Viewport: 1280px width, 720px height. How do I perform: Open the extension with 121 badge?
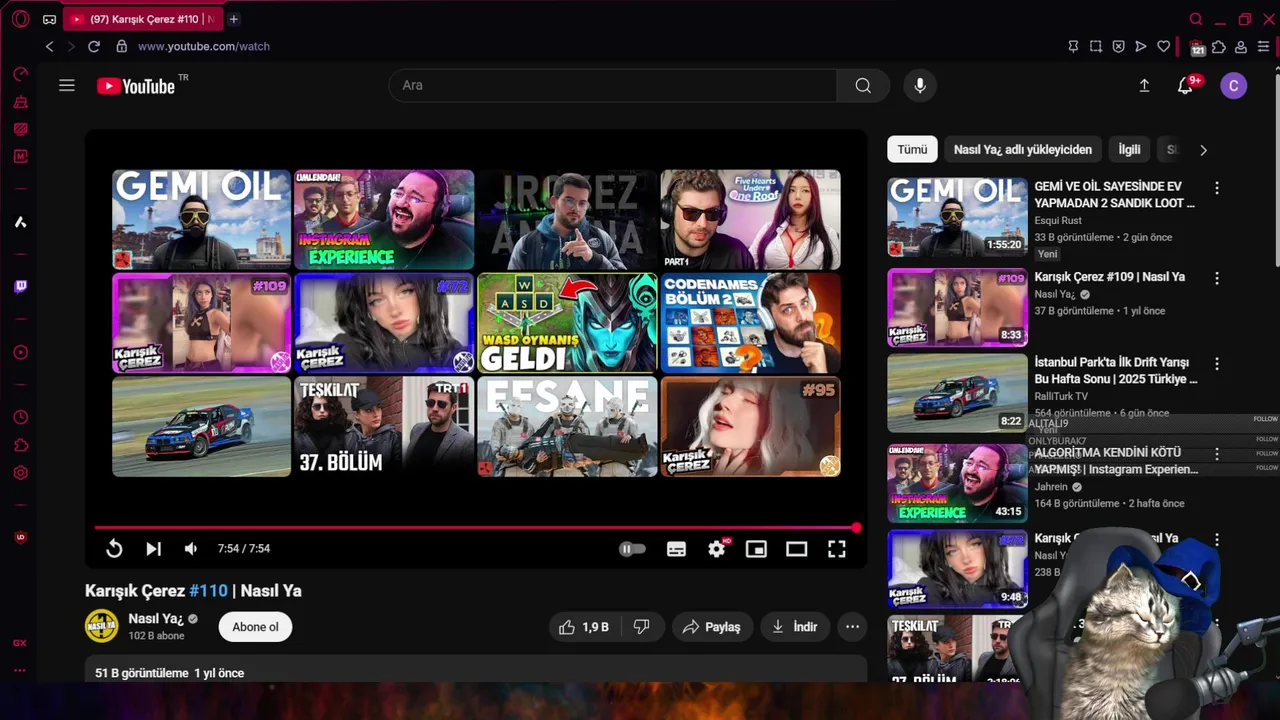point(1197,47)
